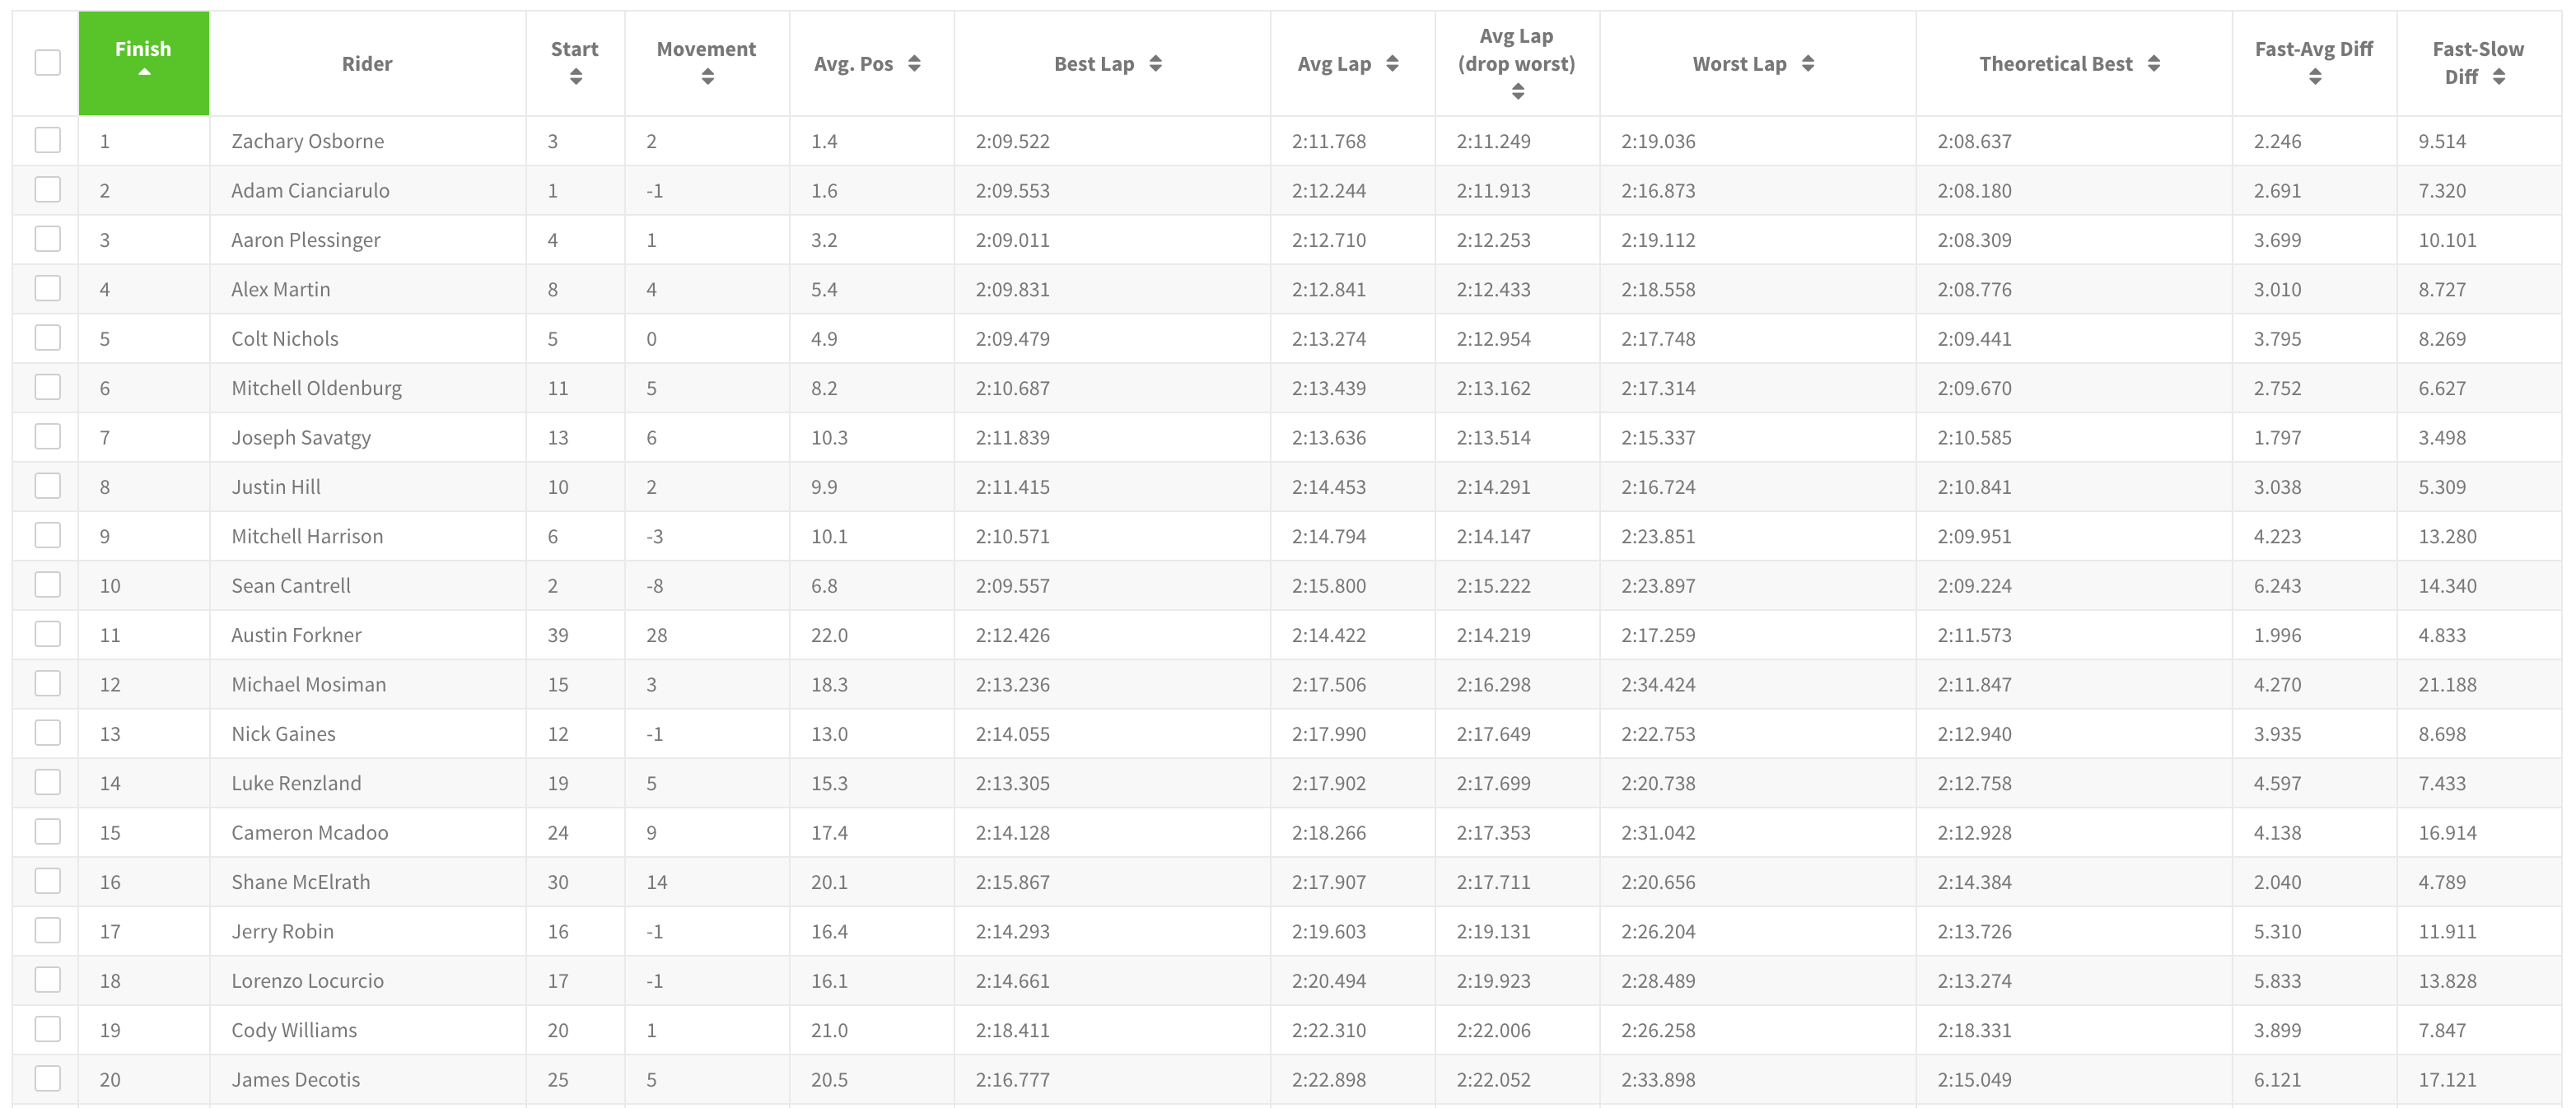Viewport: 2576px width, 1108px height.
Task: Click the sort arrows icon beside Avg. Pos
Action: coord(914,64)
